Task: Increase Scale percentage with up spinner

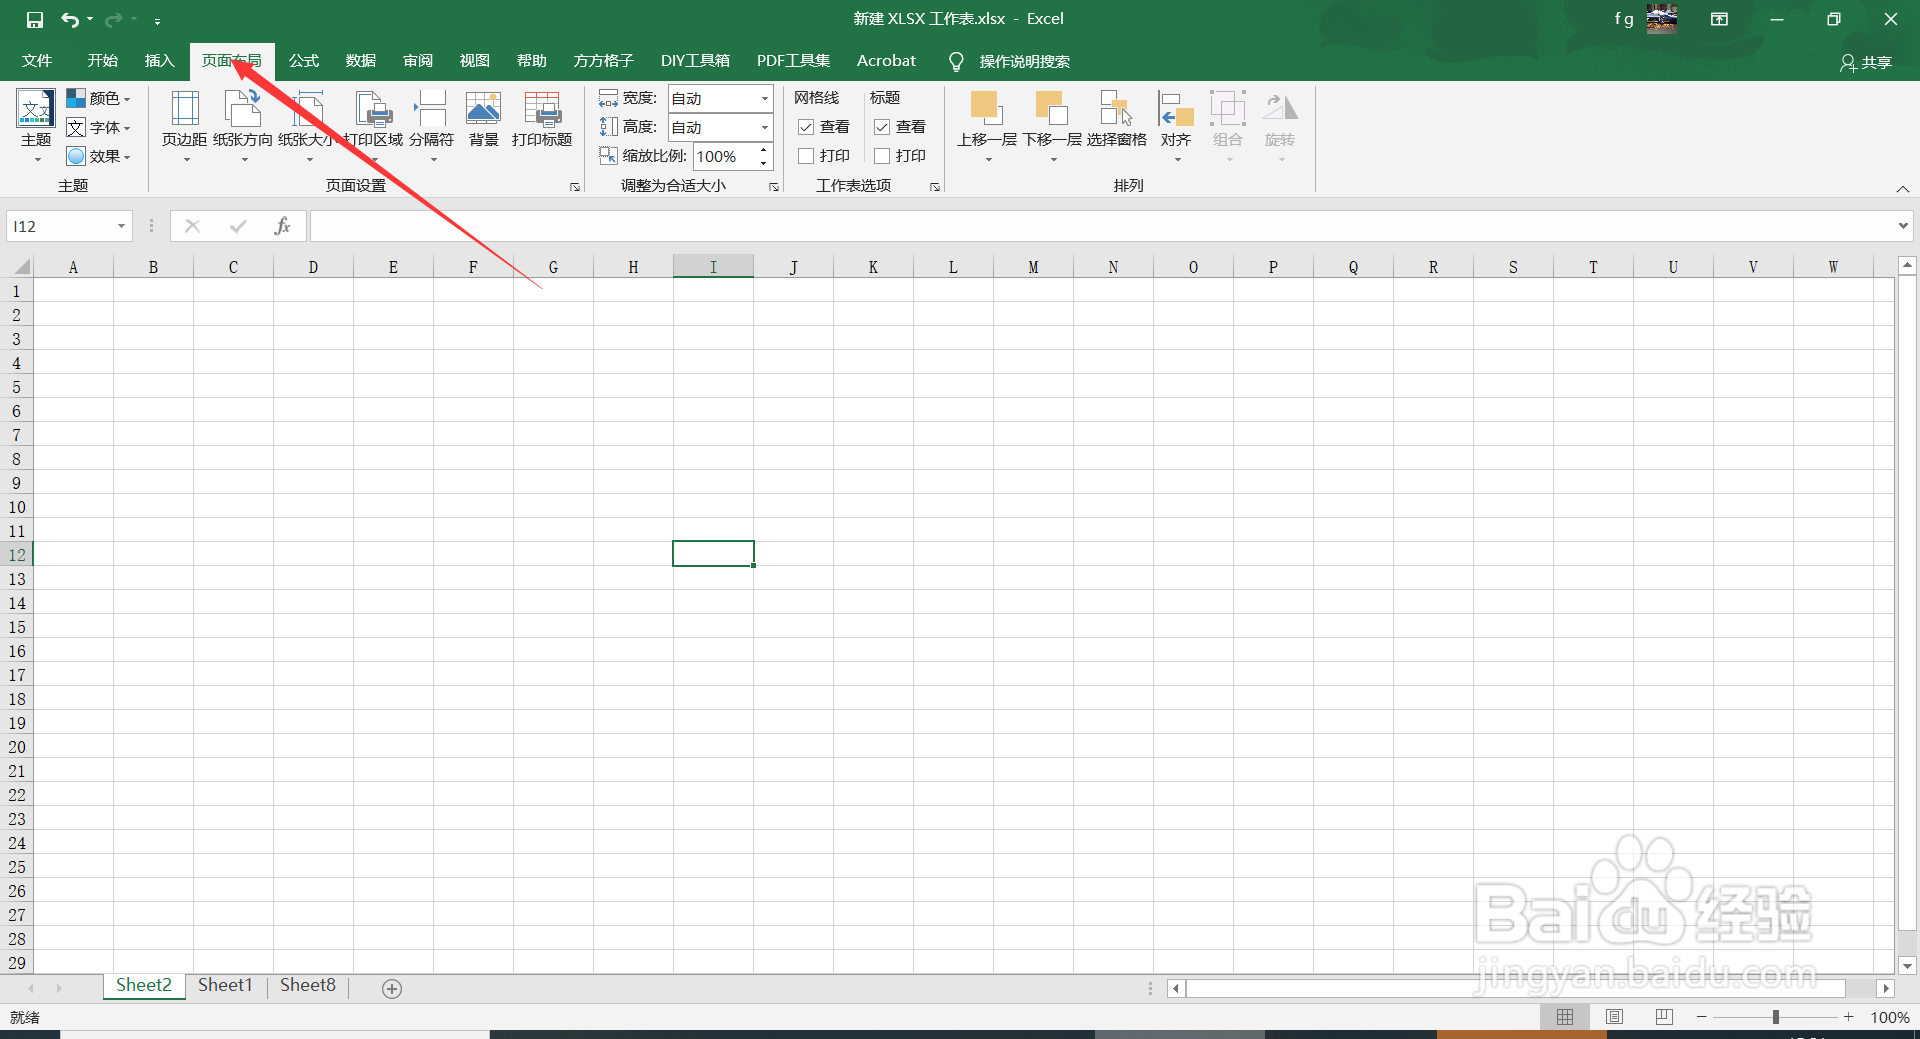Action: (764, 150)
